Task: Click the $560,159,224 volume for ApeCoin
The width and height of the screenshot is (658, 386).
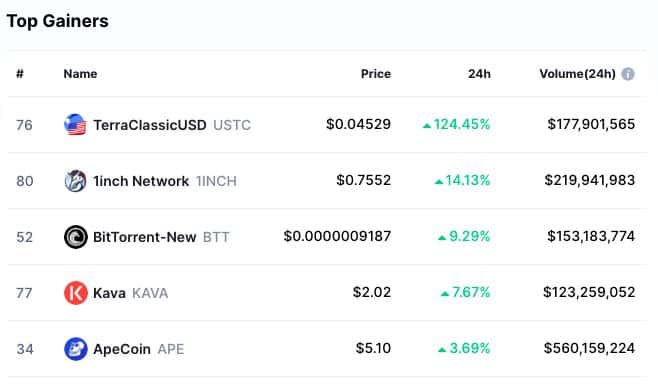Action: click(589, 348)
